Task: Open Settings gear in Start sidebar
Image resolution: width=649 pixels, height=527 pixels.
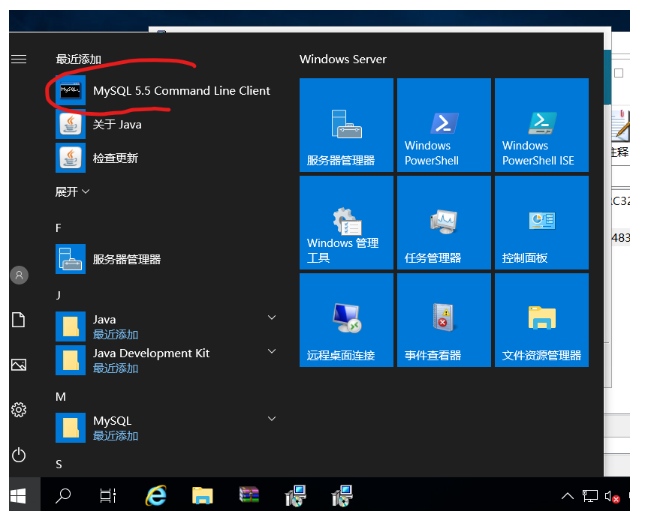Action: tap(19, 410)
